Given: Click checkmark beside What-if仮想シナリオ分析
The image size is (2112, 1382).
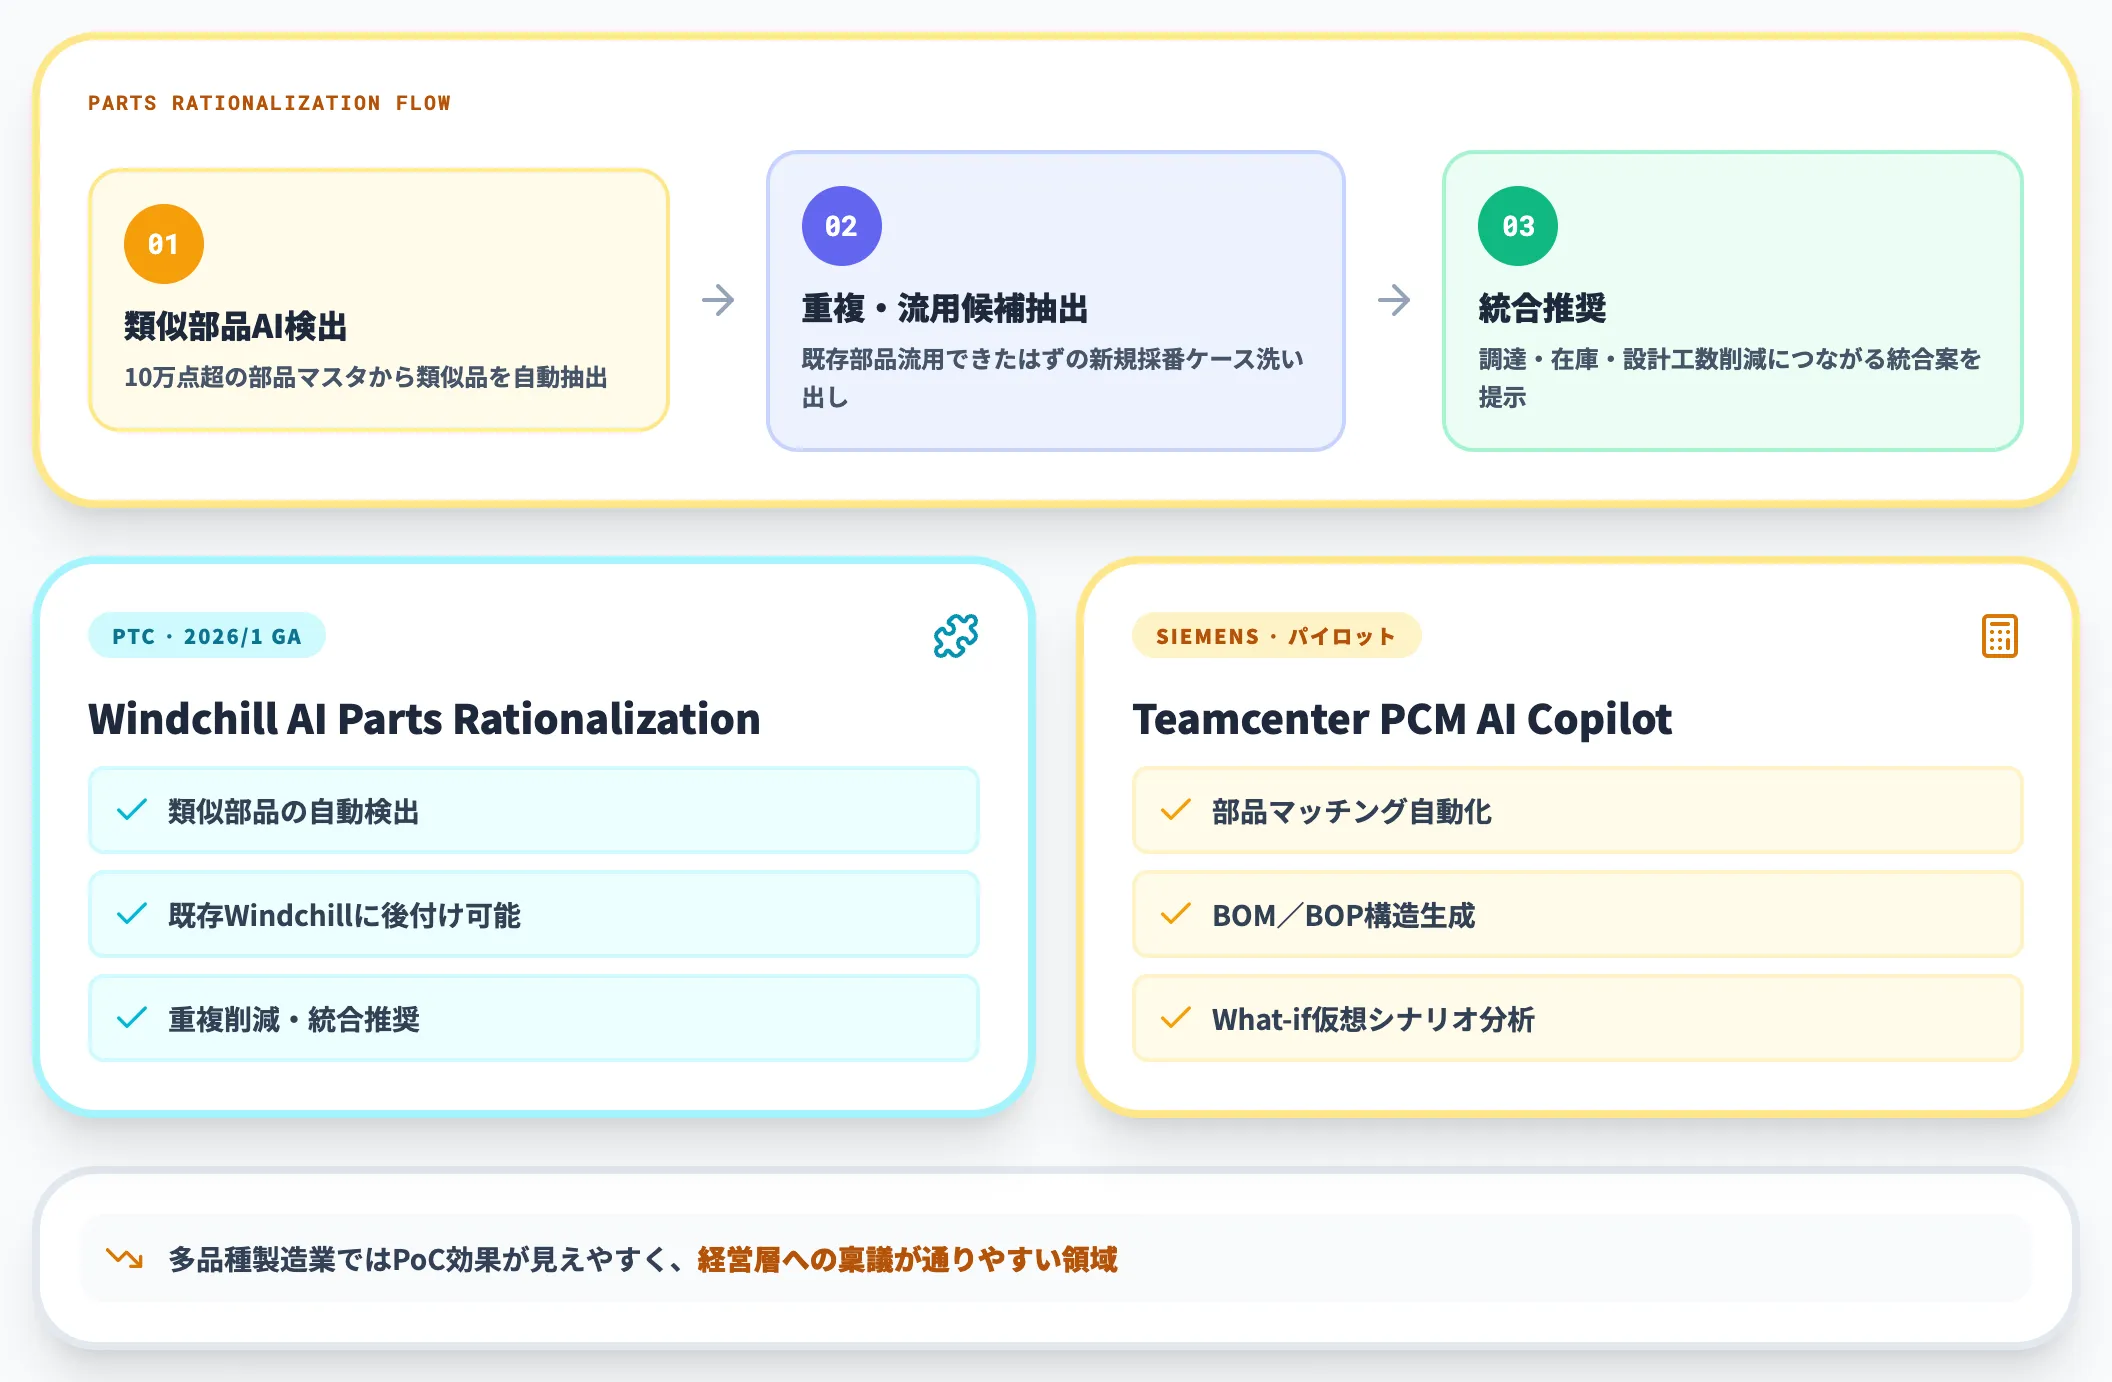Looking at the screenshot, I should 1176,1018.
